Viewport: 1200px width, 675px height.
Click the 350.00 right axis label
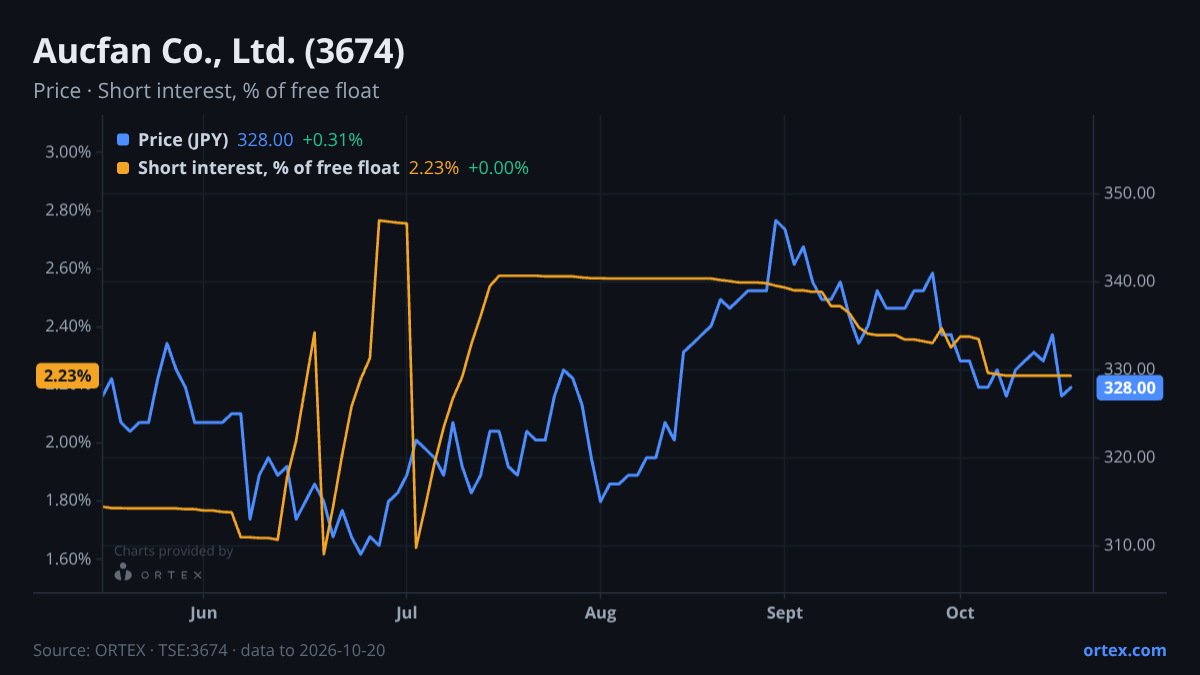coord(1130,193)
